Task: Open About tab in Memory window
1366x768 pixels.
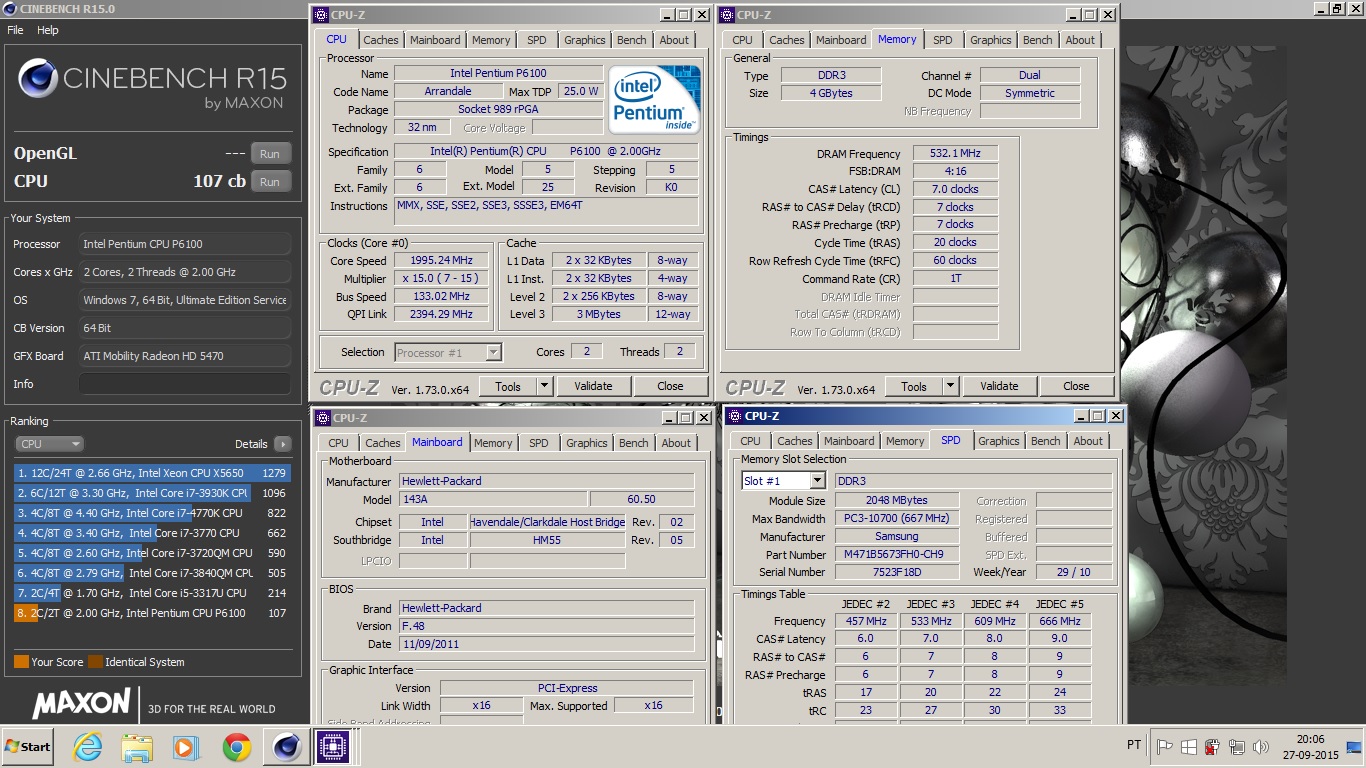Action: tap(1079, 40)
